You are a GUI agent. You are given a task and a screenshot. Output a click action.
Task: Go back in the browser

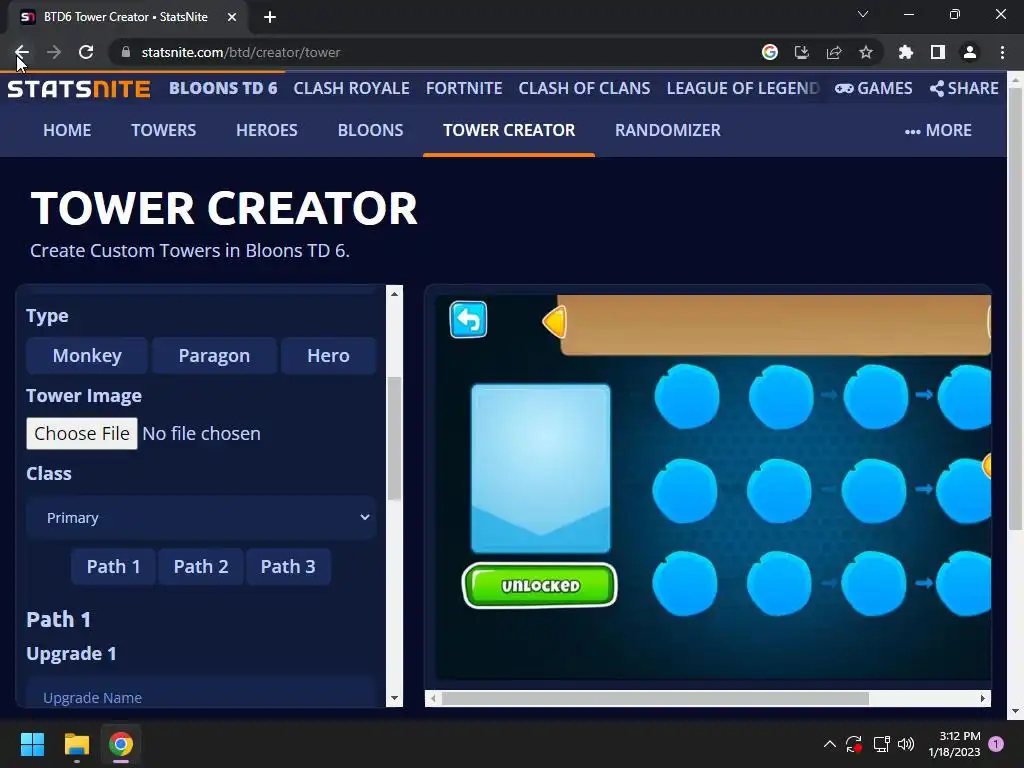click(22, 52)
